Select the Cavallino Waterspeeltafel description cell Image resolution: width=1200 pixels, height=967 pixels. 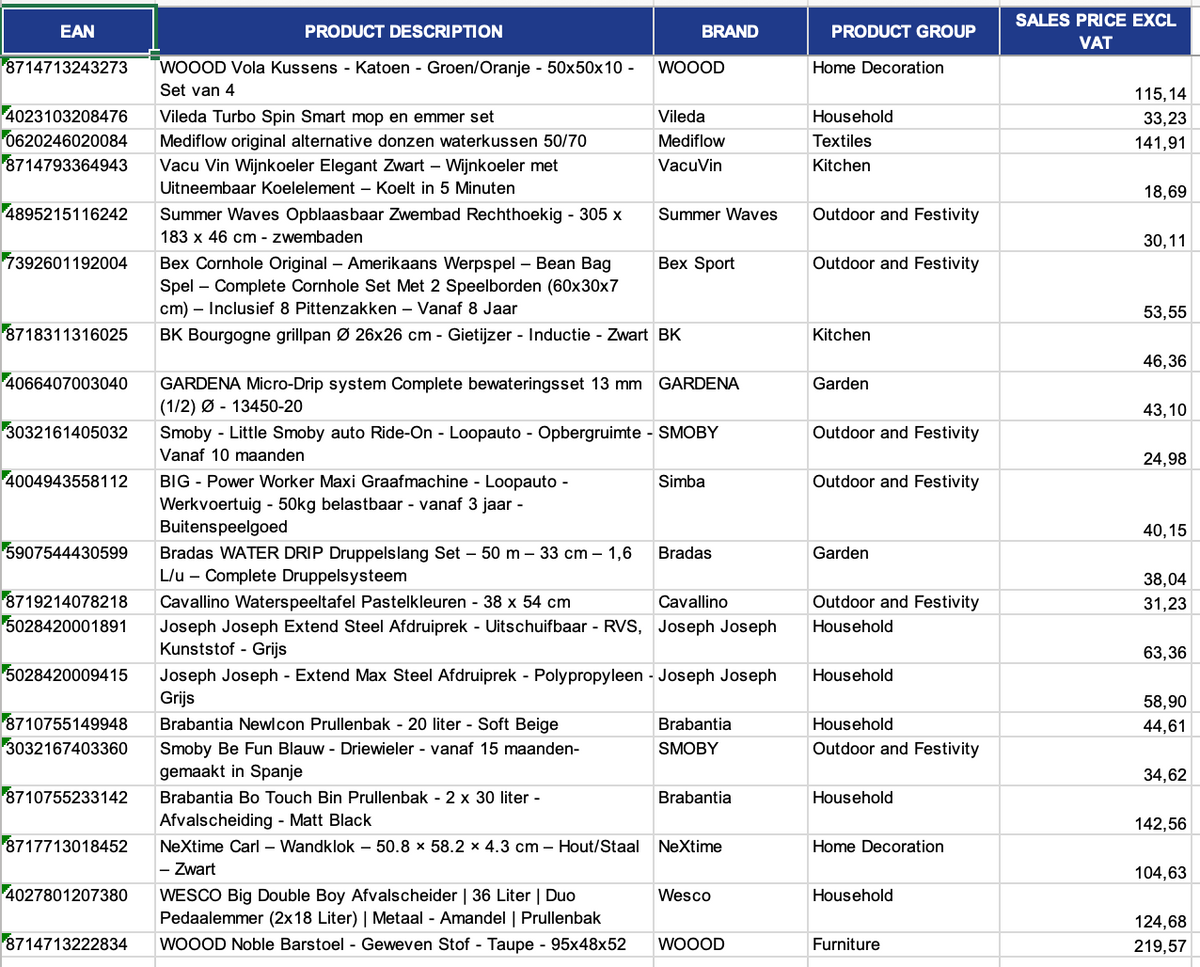[x=404, y=602]
